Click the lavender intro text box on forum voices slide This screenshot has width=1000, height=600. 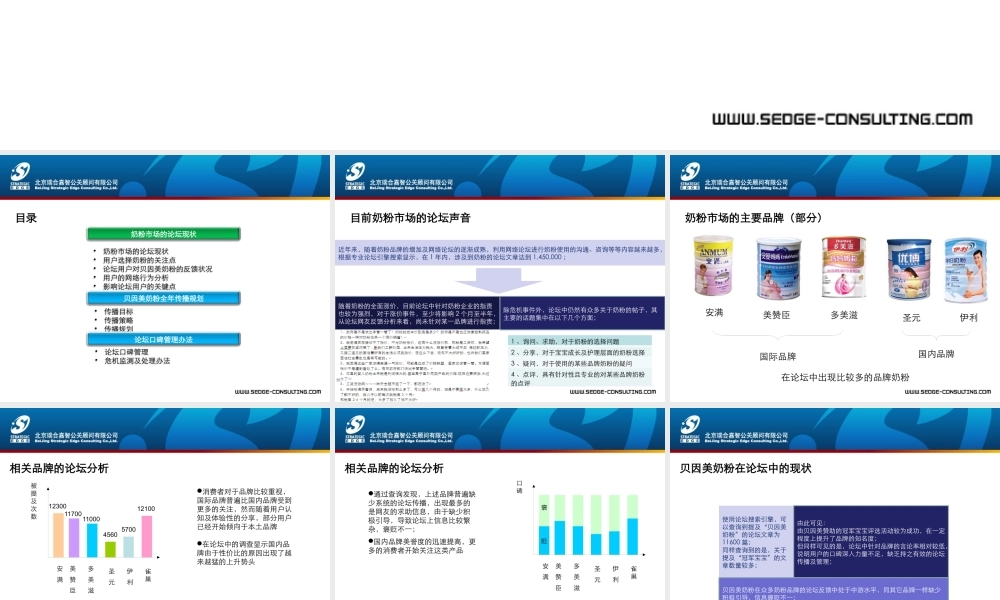pyautogui.click(x=500, y=253)
